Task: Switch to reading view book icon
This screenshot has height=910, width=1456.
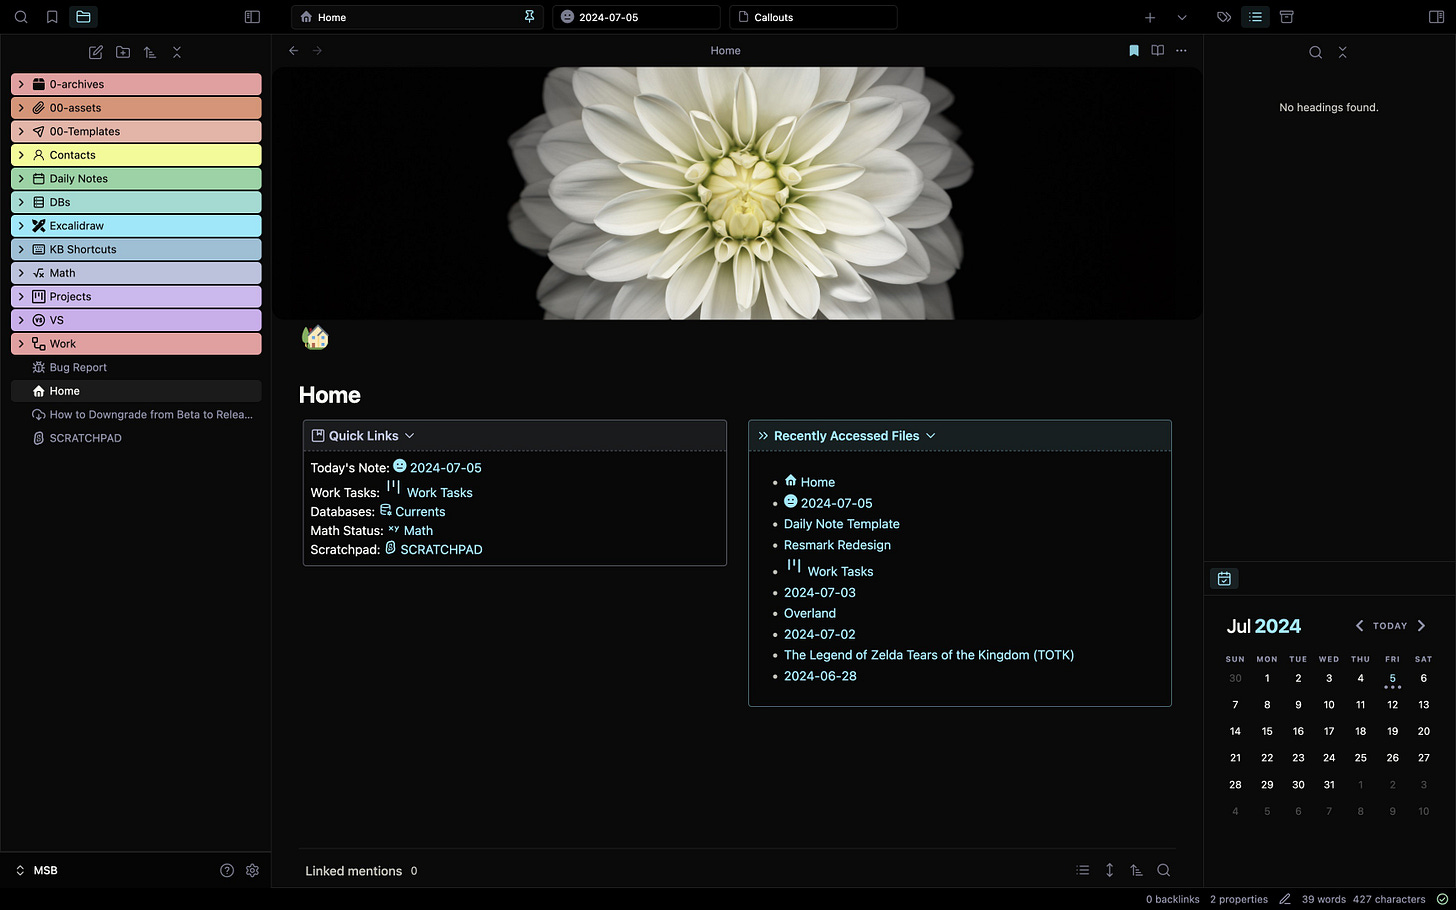Action: (1158, 50)
